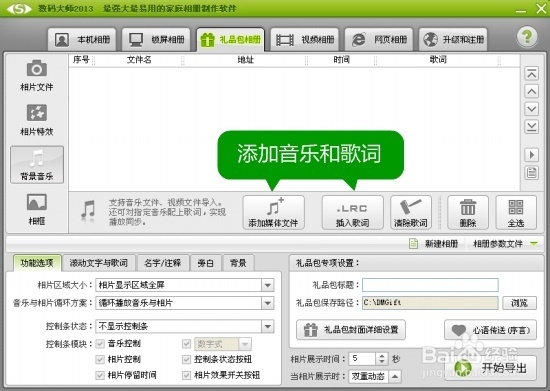Toggle the 相片效果开关按钮 checkbox
The image size is (550, 391).
(186, 375)
